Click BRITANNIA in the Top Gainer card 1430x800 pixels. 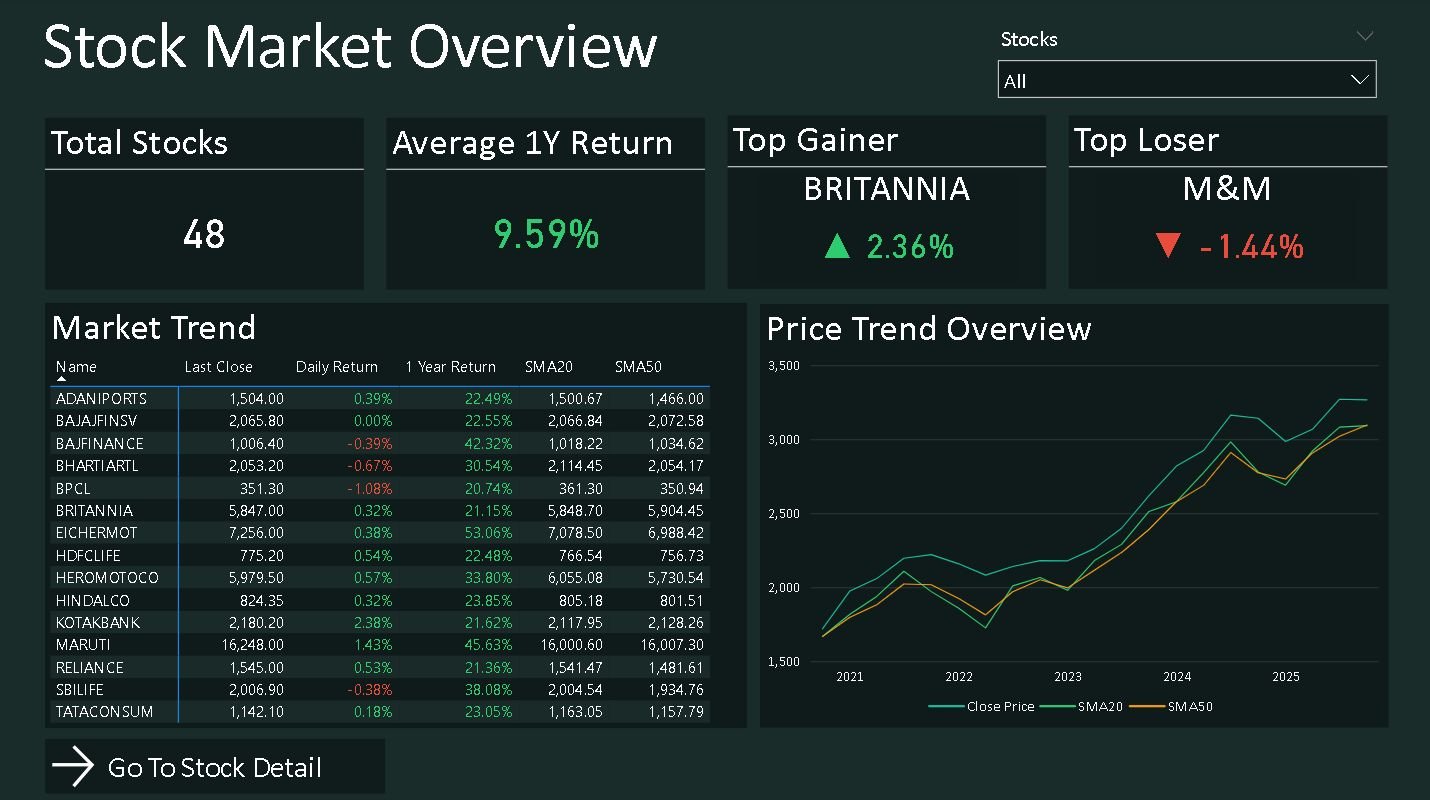click(887, 189)
